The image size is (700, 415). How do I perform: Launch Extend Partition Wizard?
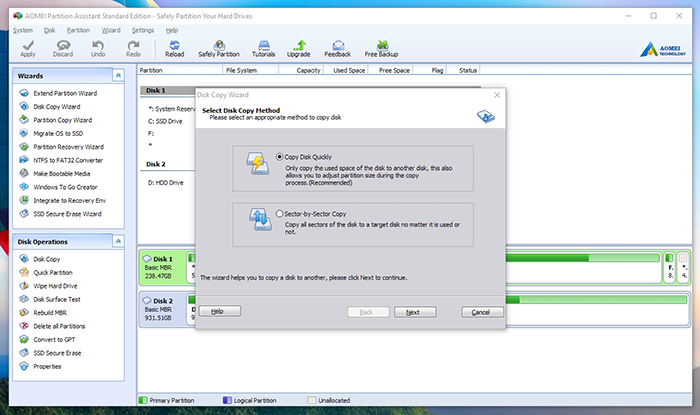[65, 93]
